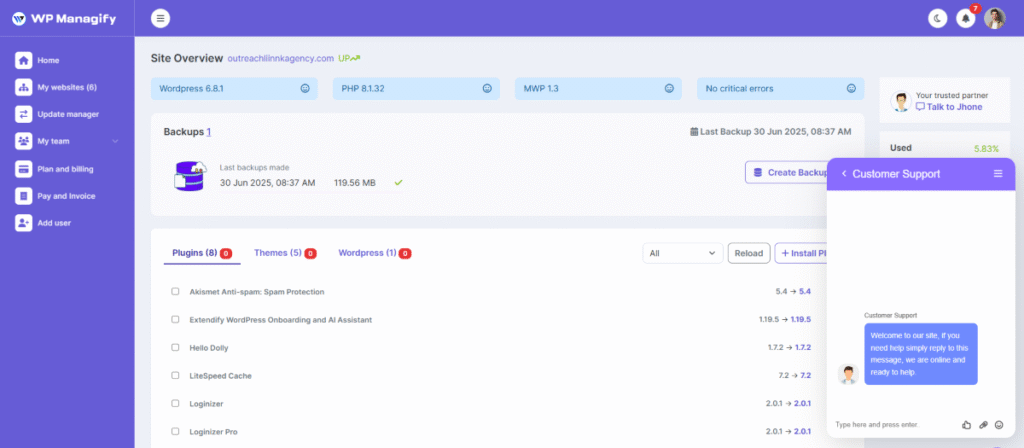The image size is (1024, 448).
Task: Click the Talk to Jhone link
Action: click(948, 107)
